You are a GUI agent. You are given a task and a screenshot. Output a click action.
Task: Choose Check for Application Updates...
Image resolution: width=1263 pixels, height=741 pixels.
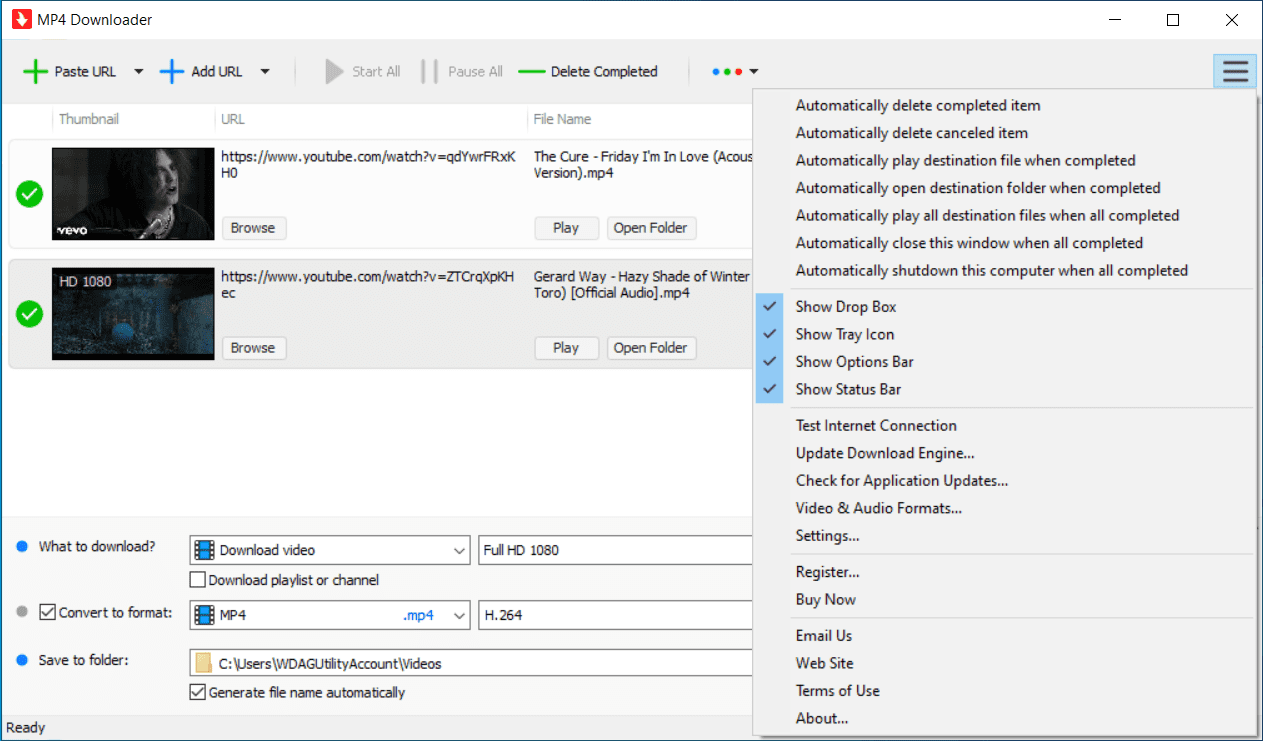[1004, 481]
